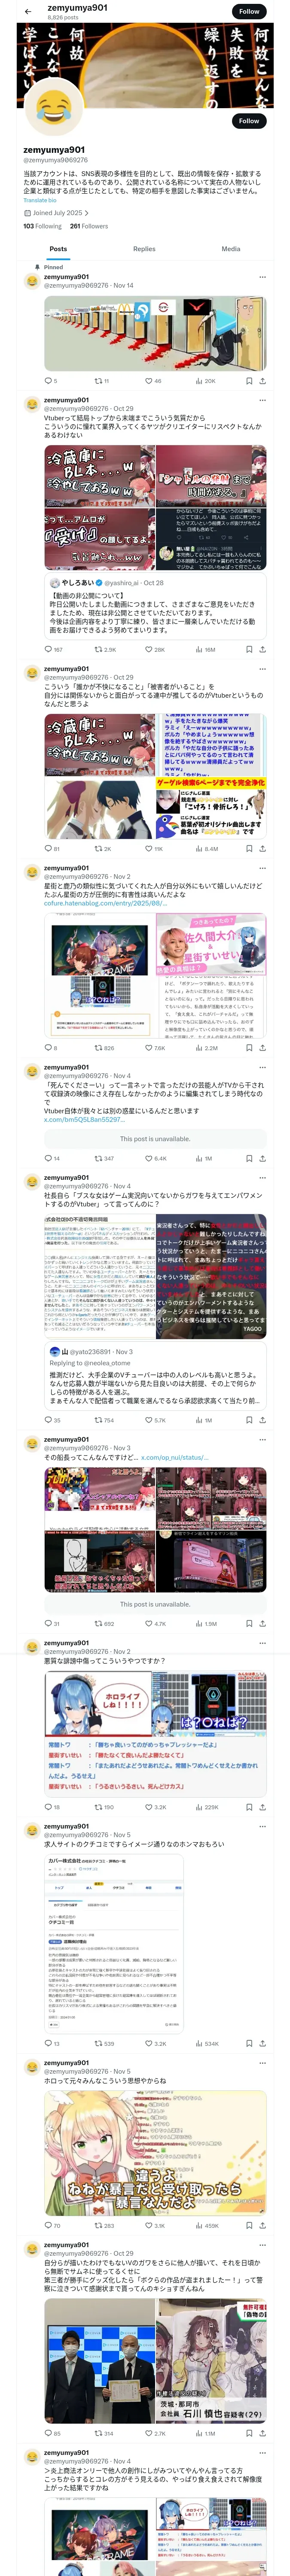Open the laughing emoji profile picture
290x2576 pixels.
pos(52,108)
